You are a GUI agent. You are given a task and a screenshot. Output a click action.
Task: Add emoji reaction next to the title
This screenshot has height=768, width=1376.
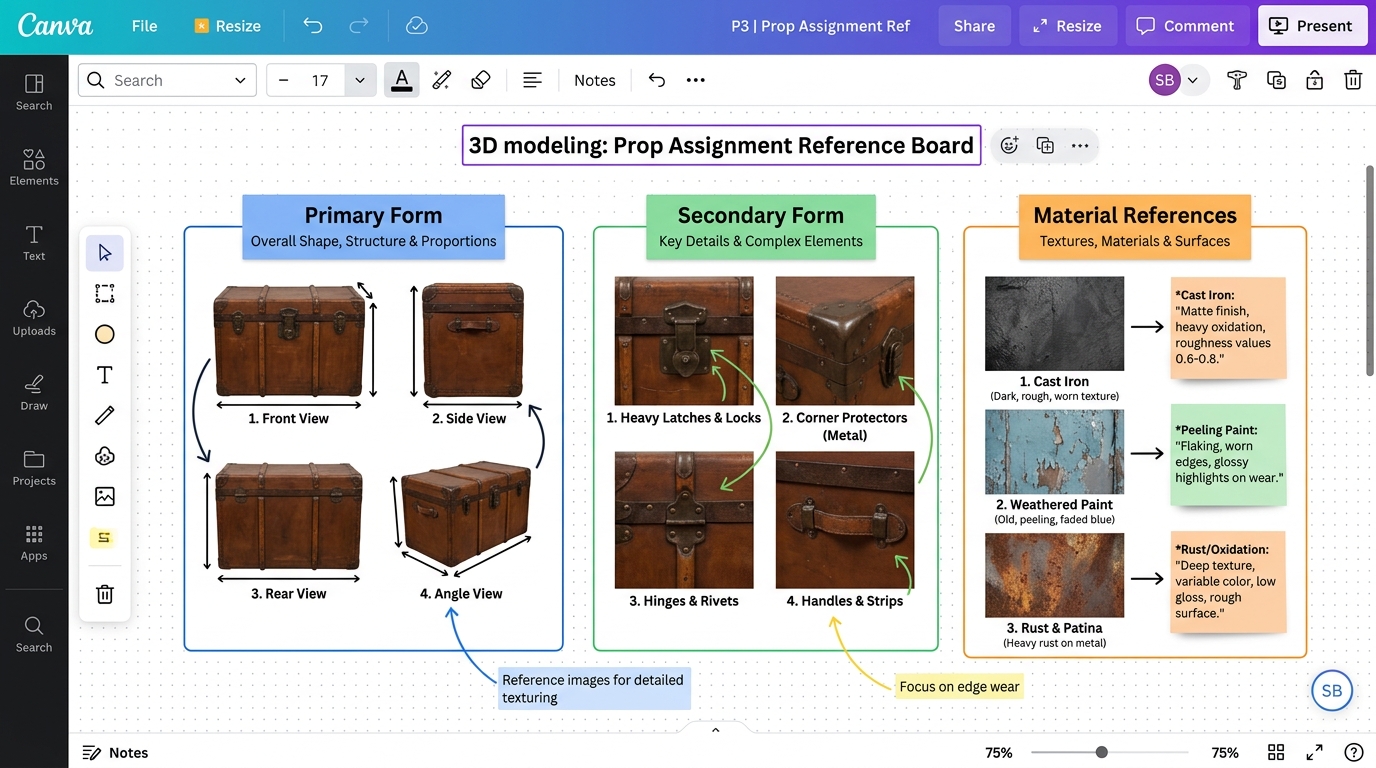pyautogui.click(x=1009, y=146)
